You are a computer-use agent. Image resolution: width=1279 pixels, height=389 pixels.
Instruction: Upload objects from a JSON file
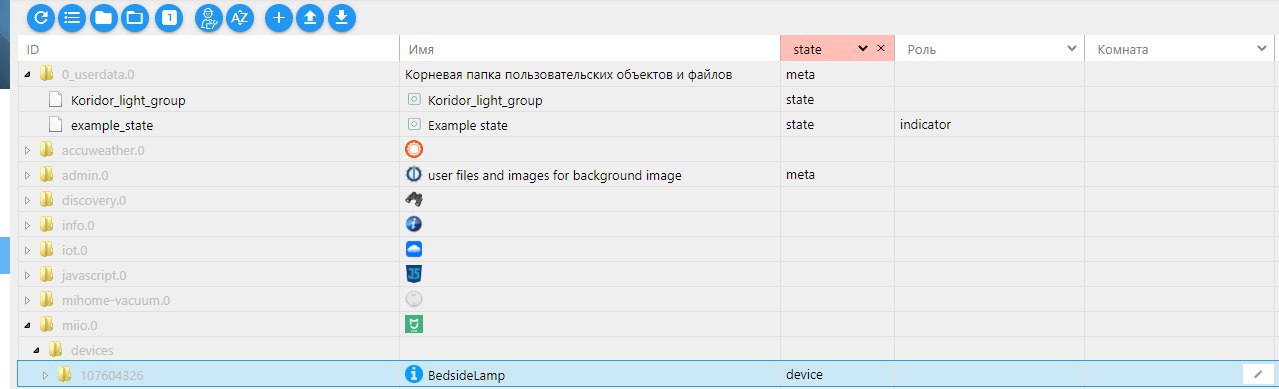[x=311, y=17]
